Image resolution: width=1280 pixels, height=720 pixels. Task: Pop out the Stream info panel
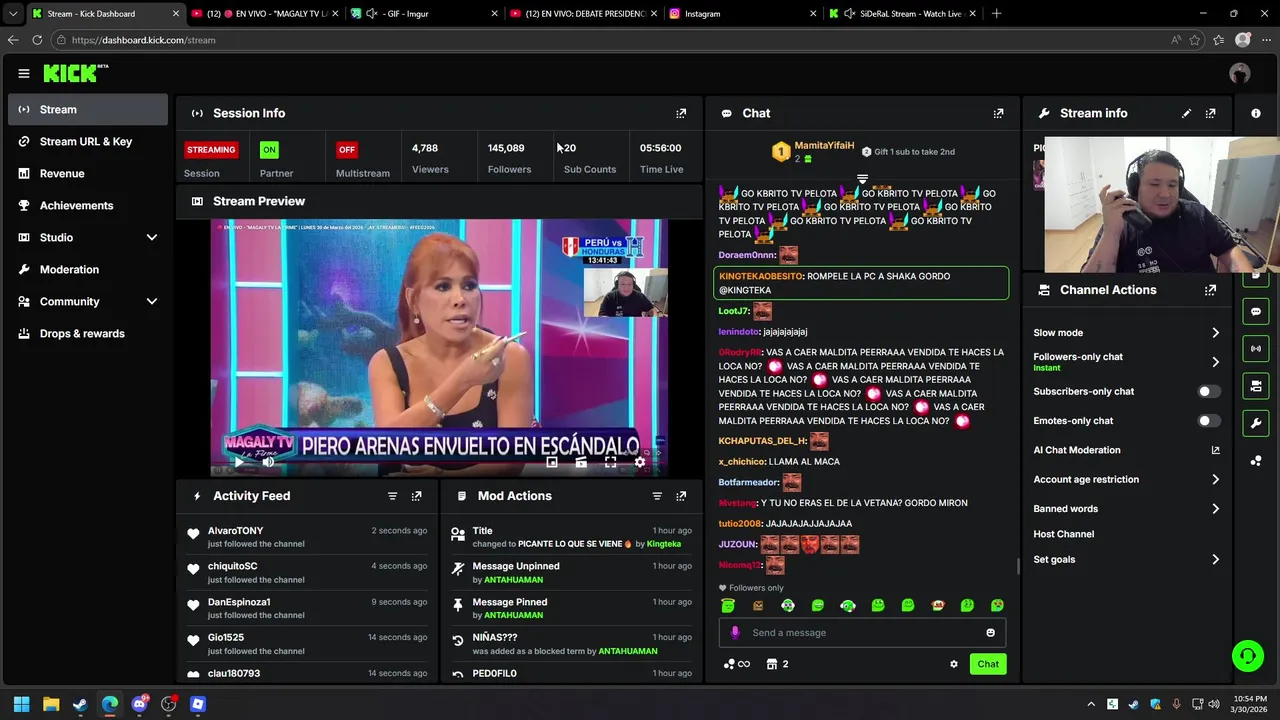coord(1211,113)
